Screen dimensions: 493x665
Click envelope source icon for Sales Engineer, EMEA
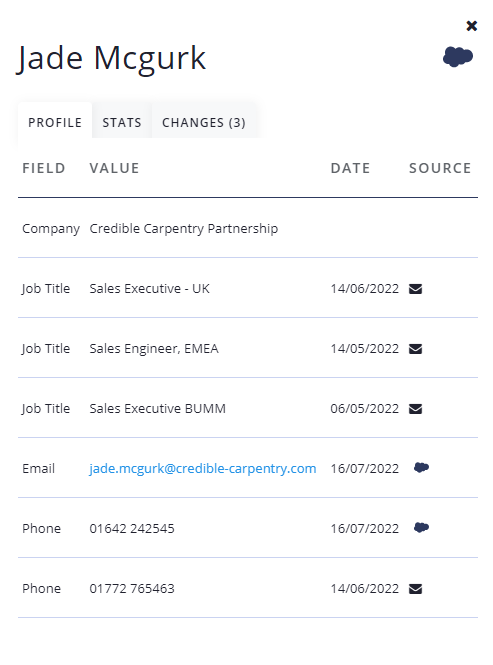tap(415, 349)
